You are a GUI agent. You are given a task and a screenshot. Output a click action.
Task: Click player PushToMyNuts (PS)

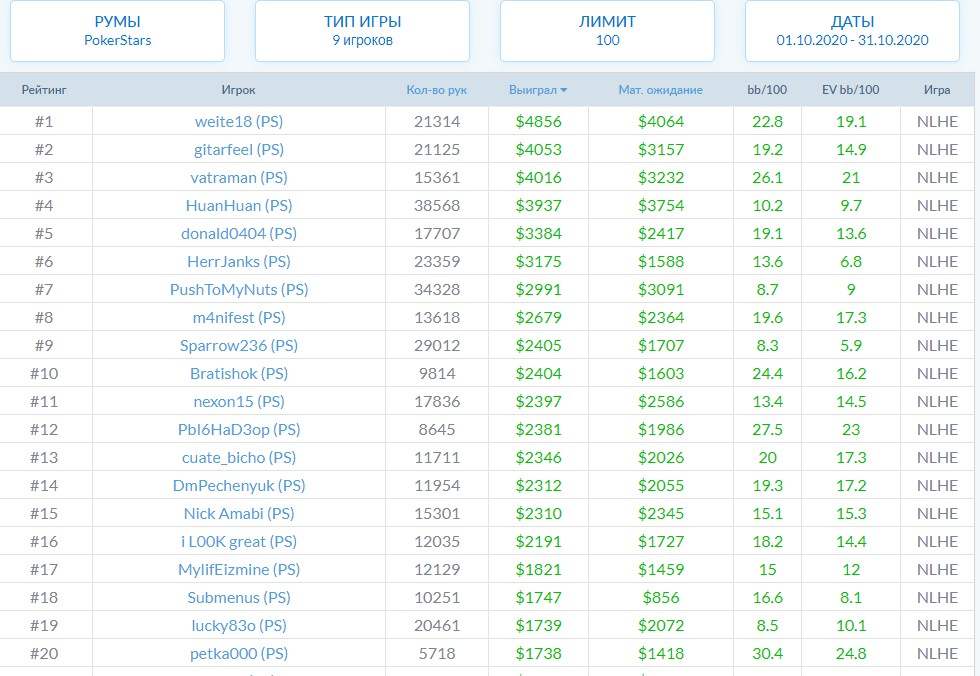click(239, 289)
